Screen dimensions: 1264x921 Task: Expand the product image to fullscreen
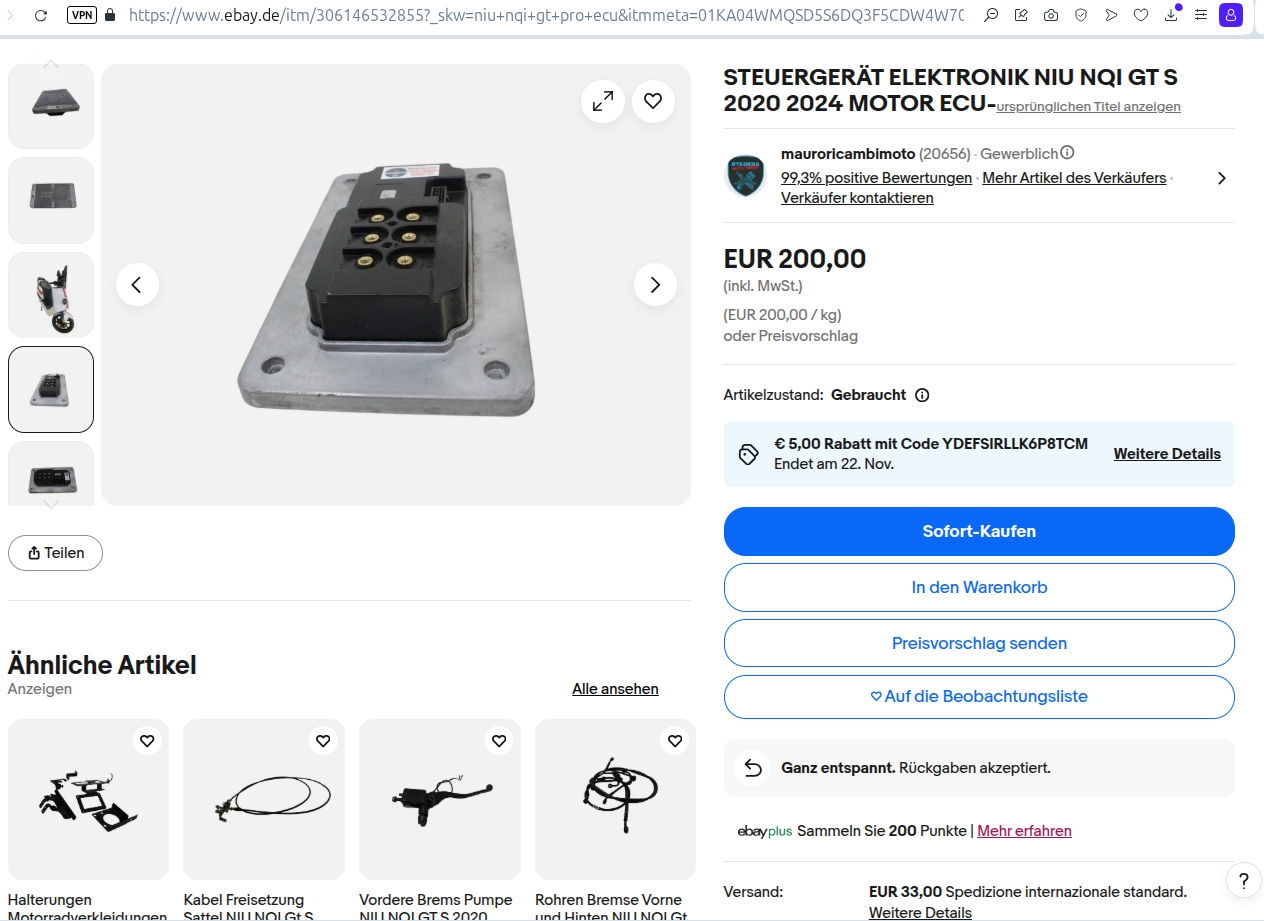point(603,101)
